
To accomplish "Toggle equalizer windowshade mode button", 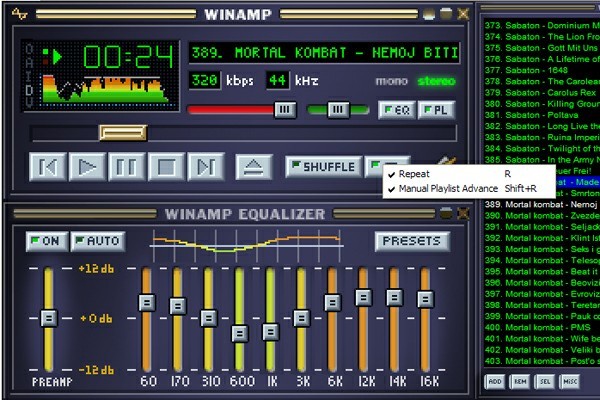I will coord(446,214).
